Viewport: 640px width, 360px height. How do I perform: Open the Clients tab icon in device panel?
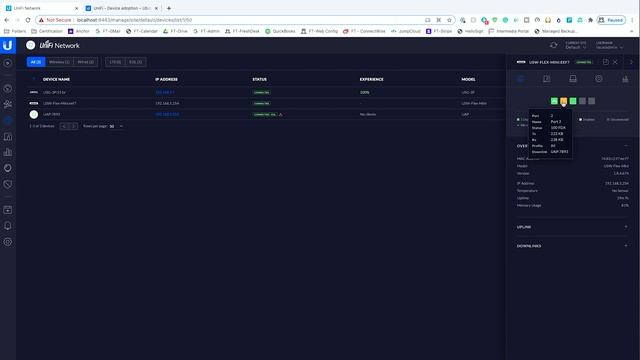click(x=547, y=79)
